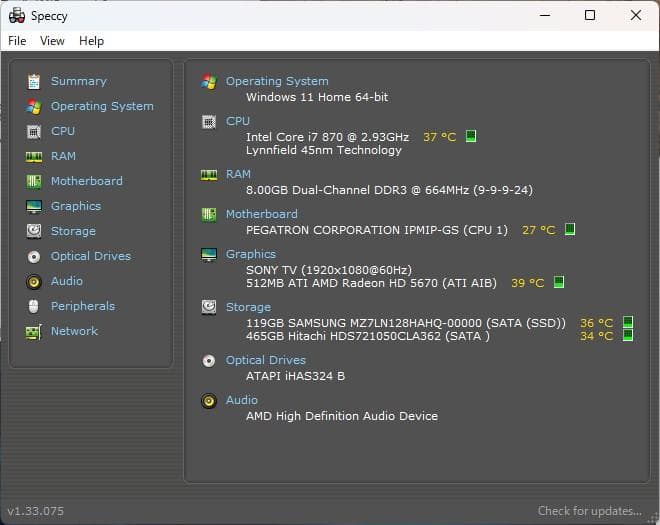Click the Audio speaker icon in sidebar
660x525 pixels.
click(34, 282)
